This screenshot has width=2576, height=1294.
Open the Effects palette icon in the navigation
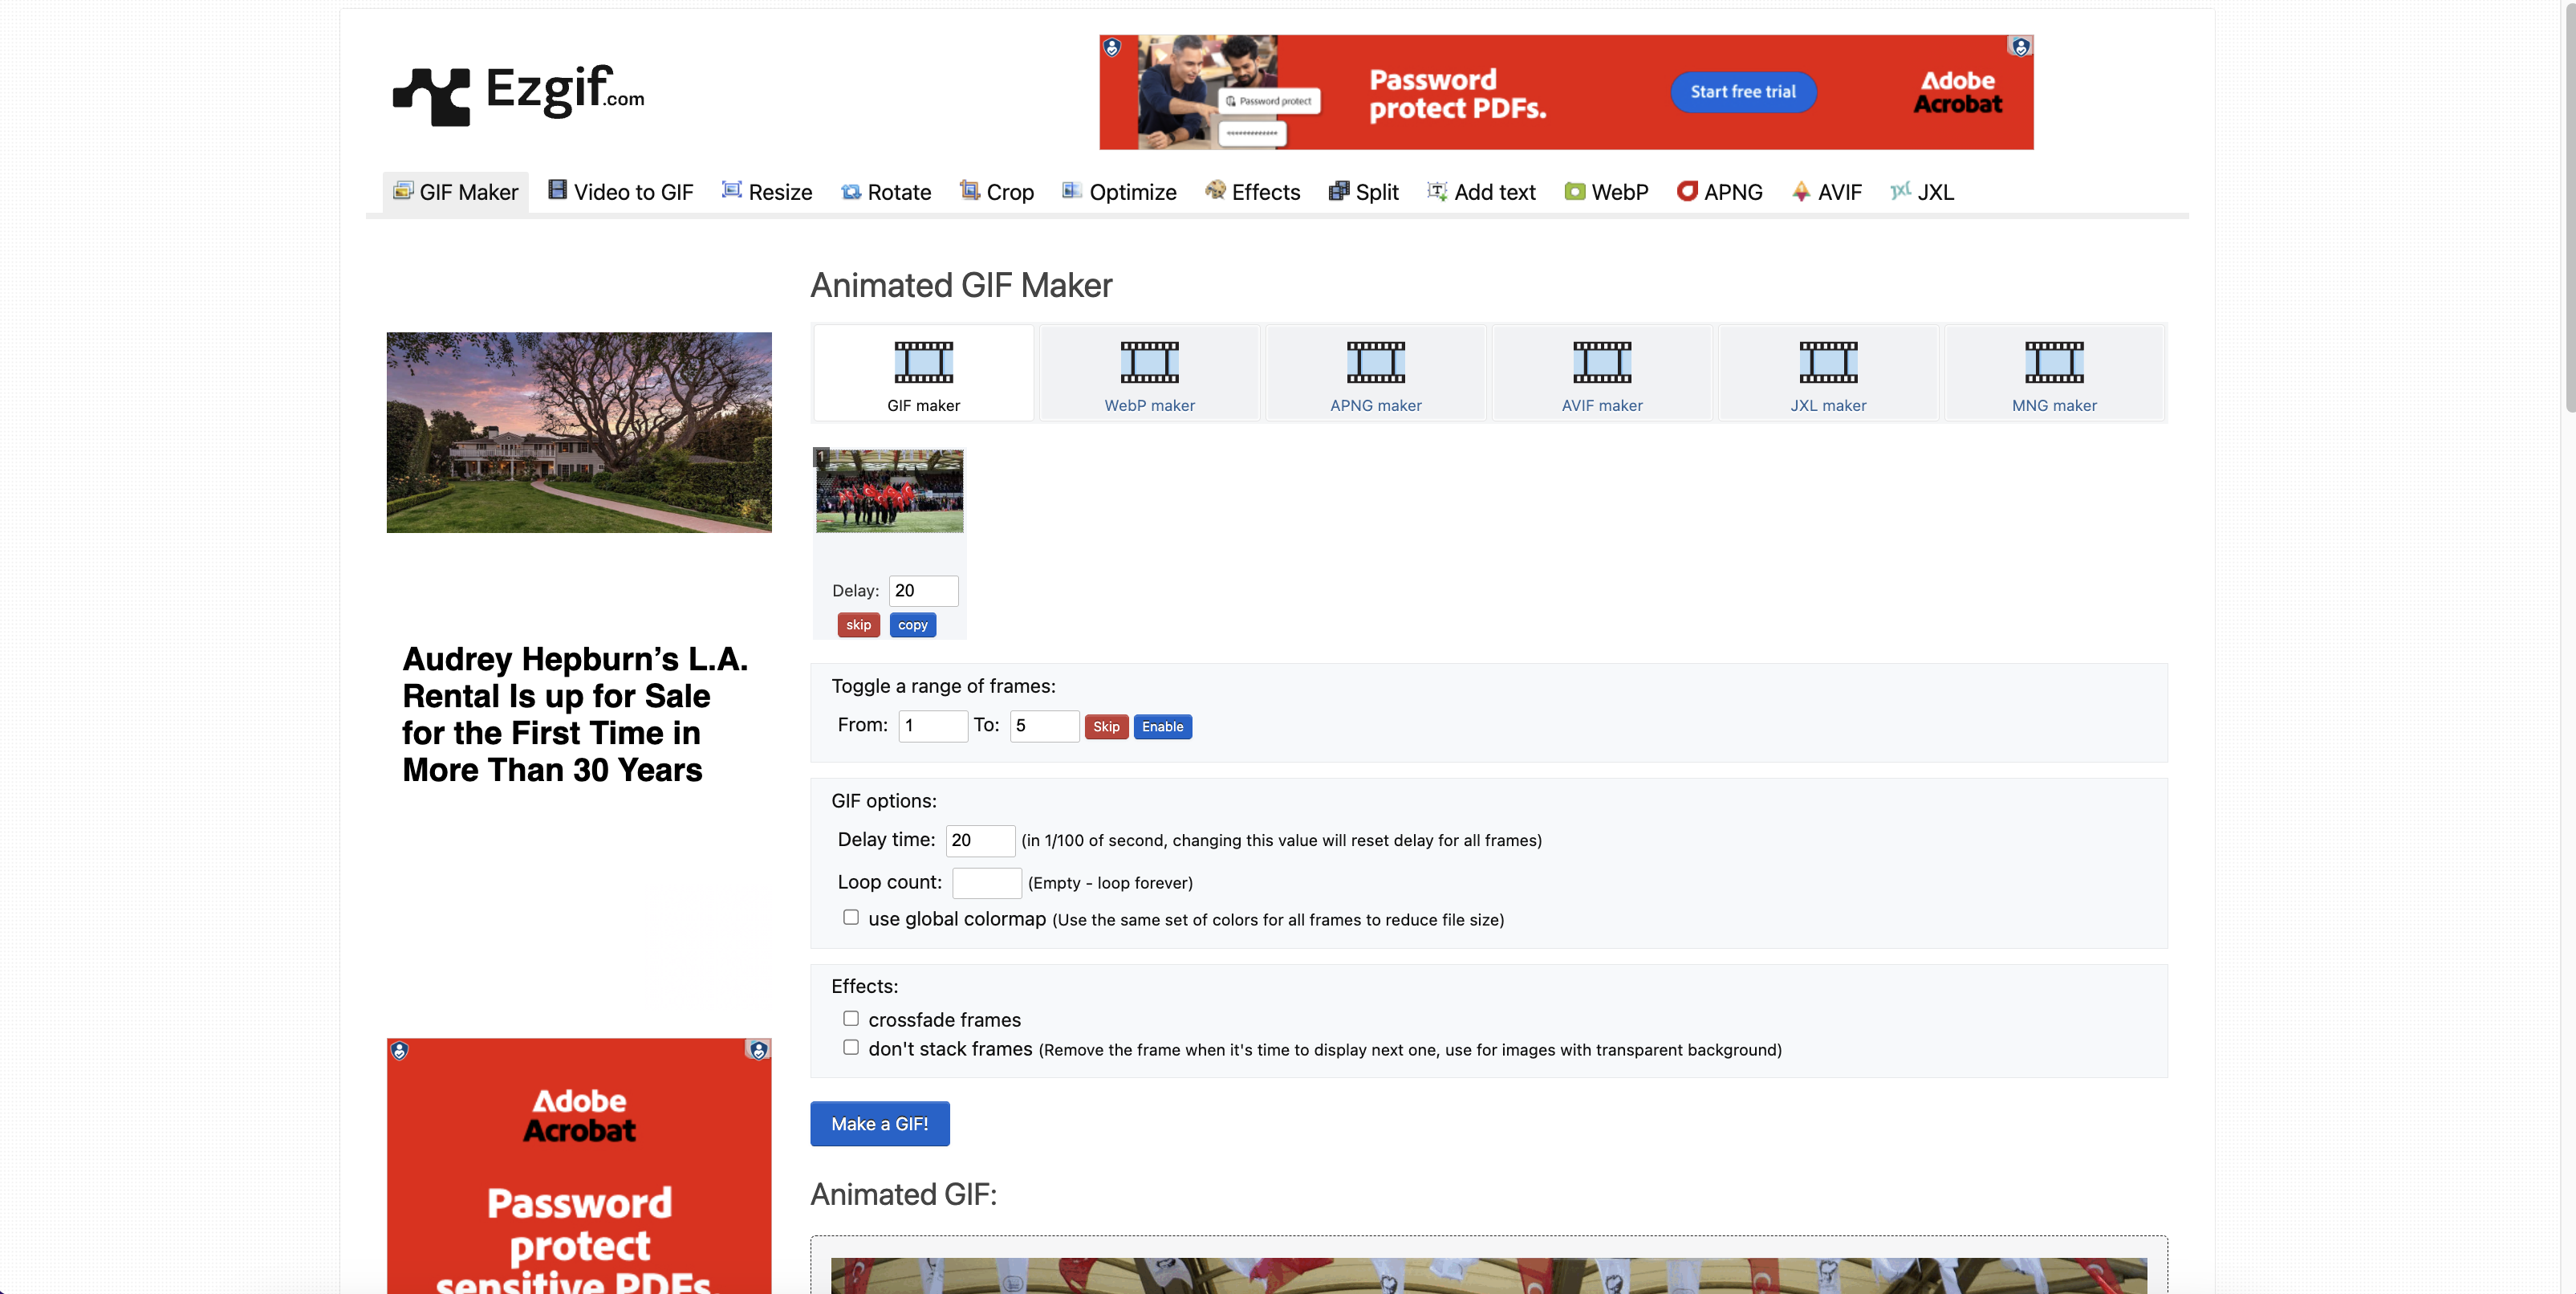[x=1215, y=190]
